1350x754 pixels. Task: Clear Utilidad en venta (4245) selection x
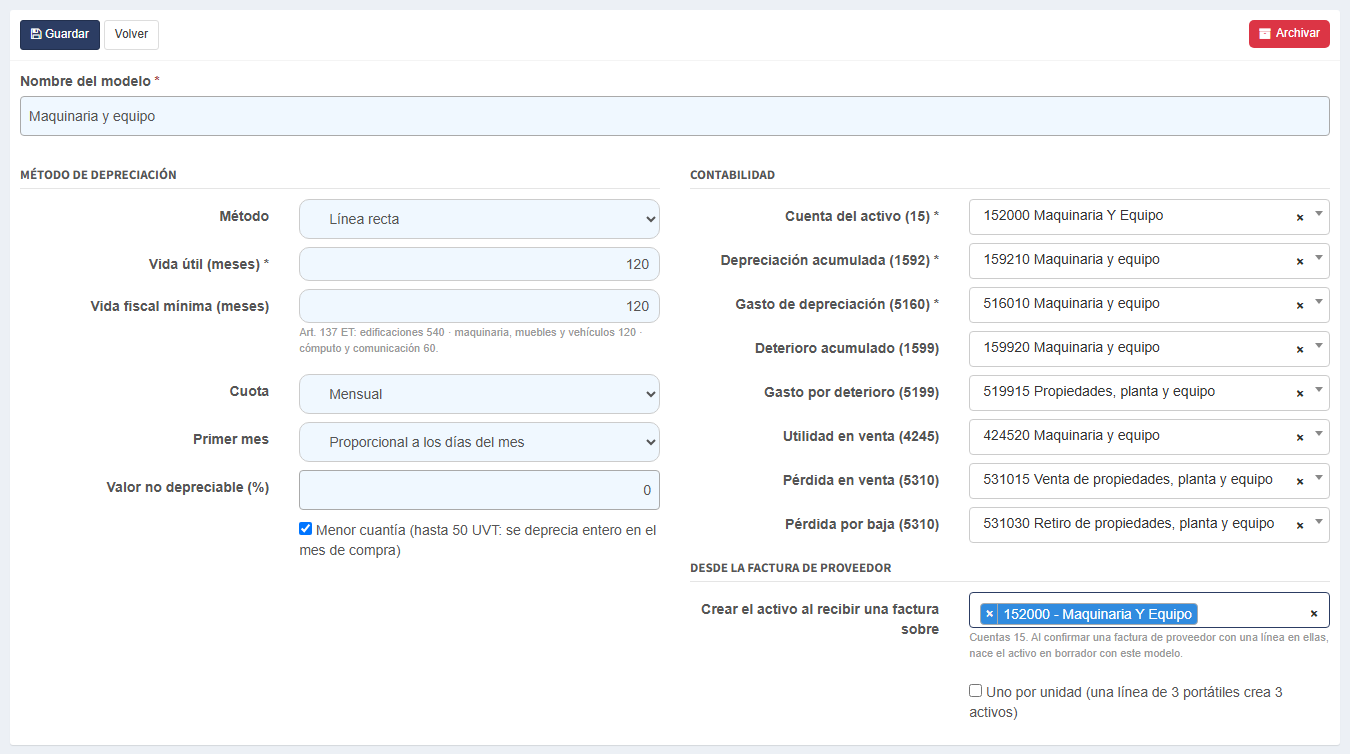[1300, 437]
